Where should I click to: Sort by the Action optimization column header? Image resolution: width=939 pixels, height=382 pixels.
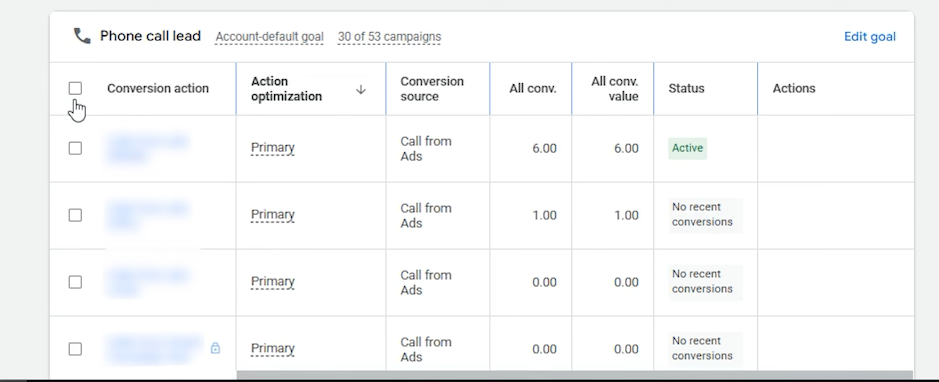pyautogui.click(x=286, y=89)
